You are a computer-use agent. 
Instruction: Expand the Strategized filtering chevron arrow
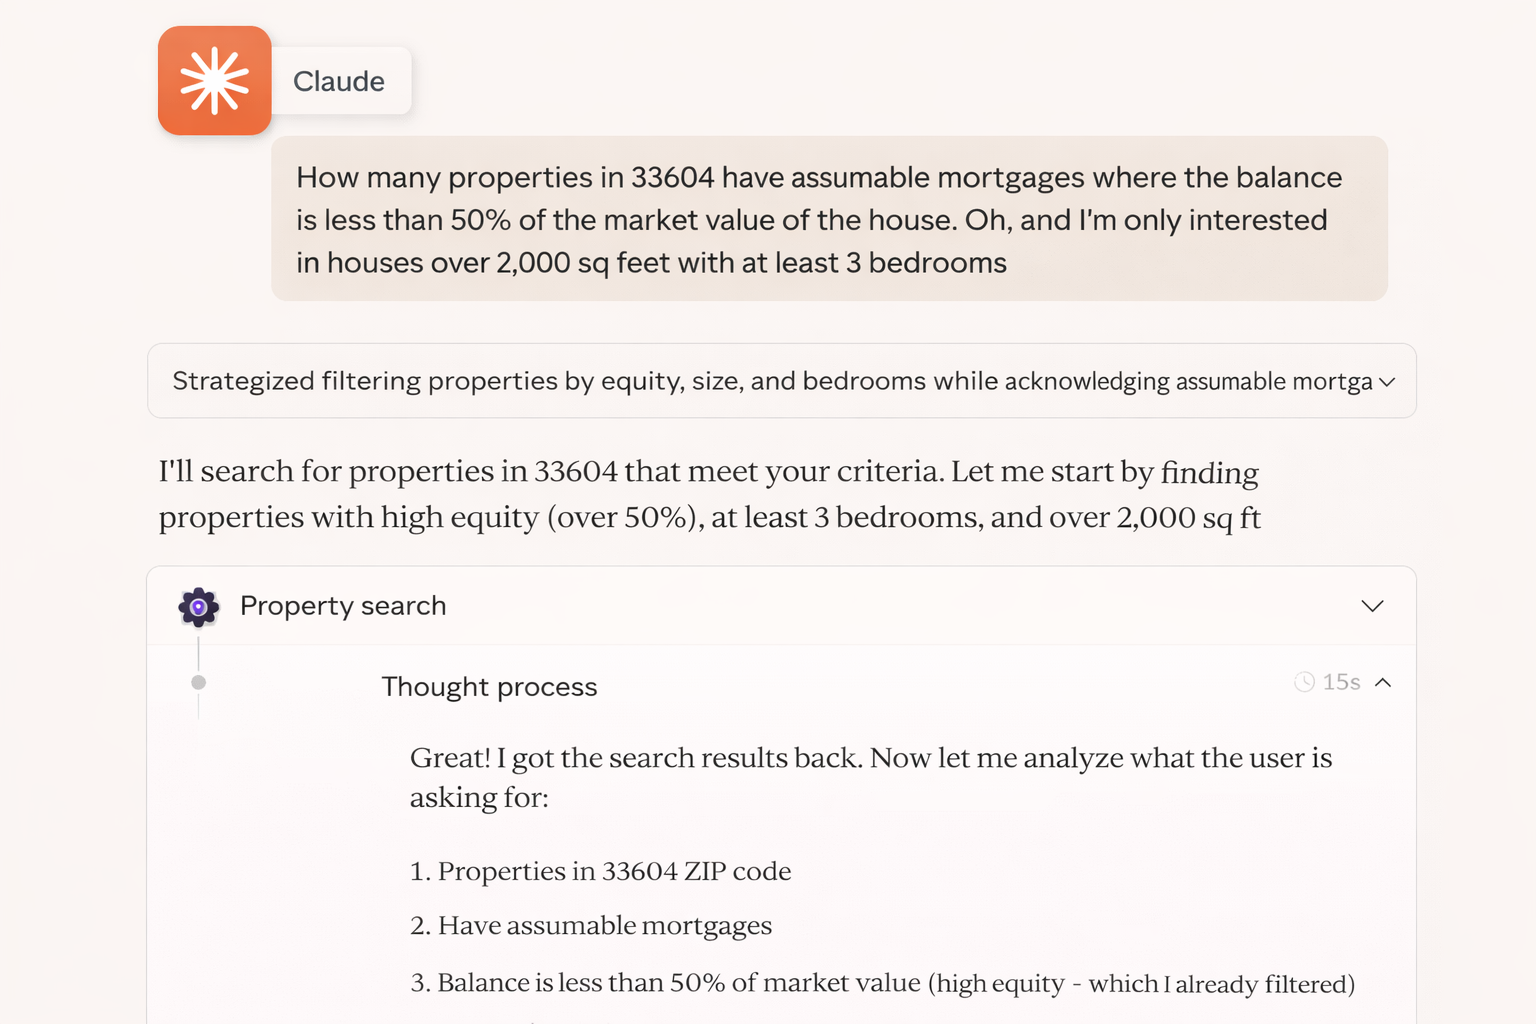[1387, 382]
